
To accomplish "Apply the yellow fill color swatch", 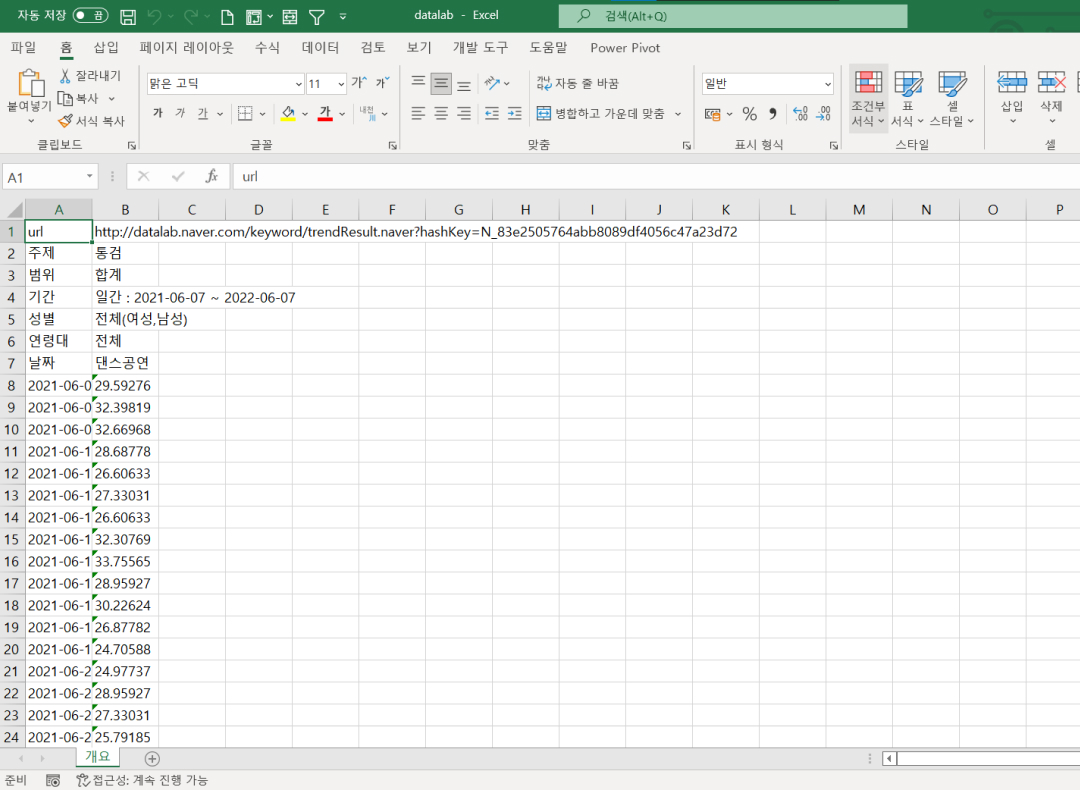I will [288, 114].
